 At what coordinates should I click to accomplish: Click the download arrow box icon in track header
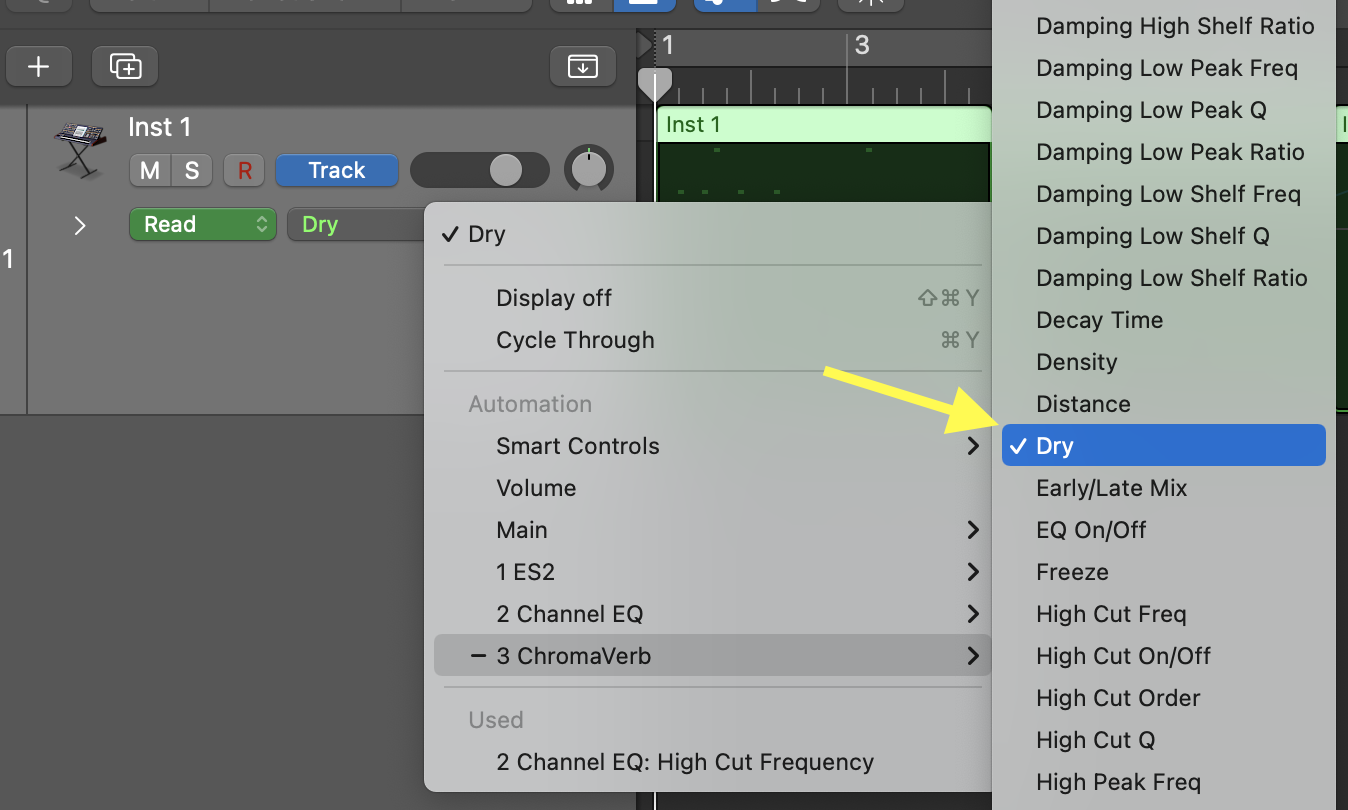click(x=582, y=67)
